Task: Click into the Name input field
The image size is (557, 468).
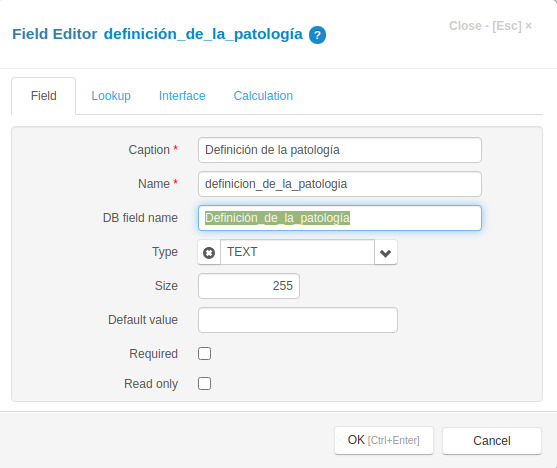Action: pos(340,184)
